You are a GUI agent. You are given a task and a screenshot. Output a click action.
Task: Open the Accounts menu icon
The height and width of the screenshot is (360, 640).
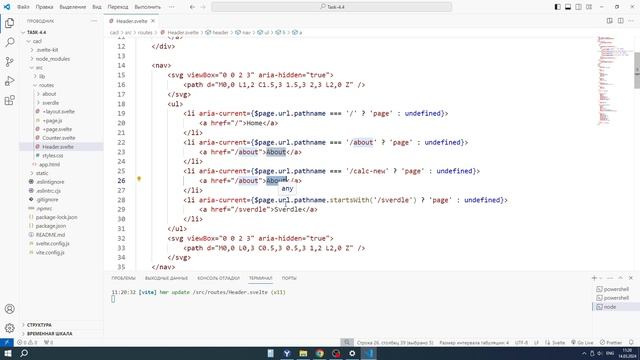pyautogui.click(x=10, y=309)
